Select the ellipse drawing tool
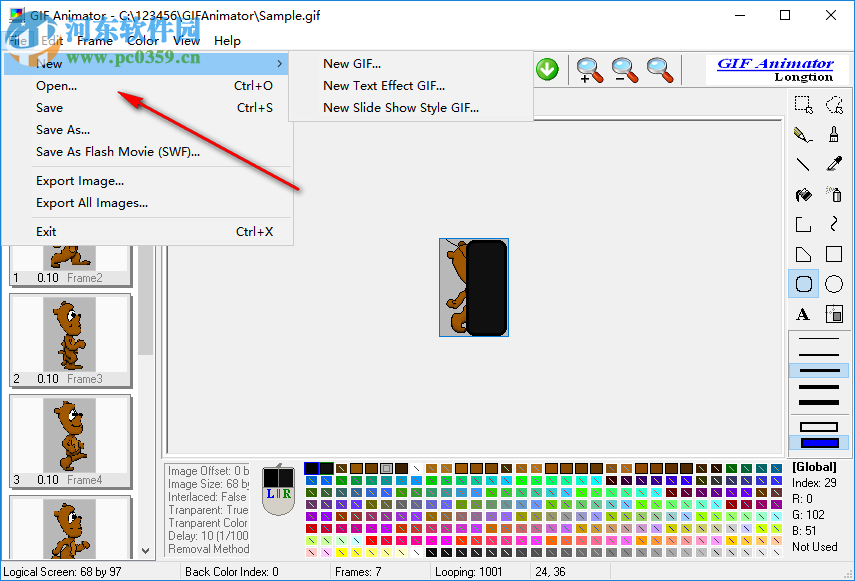The image size is (855, 581). pos(833,284)
